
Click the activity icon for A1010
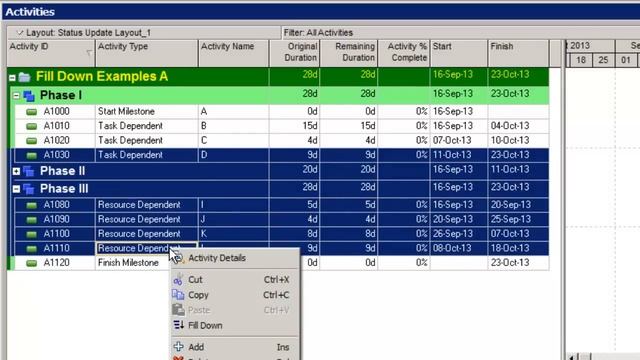coord(31,127)
